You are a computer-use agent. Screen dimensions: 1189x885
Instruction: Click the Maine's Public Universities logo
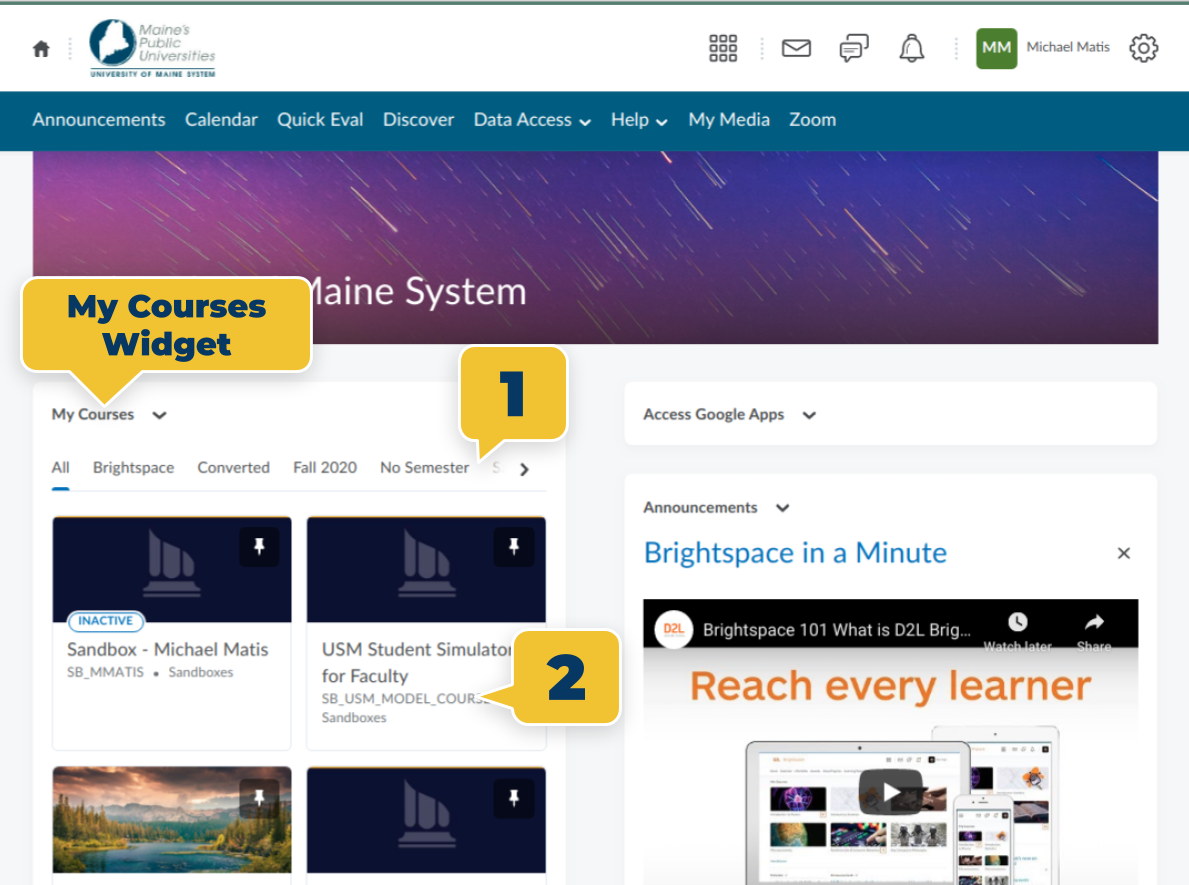coord(152,48)
